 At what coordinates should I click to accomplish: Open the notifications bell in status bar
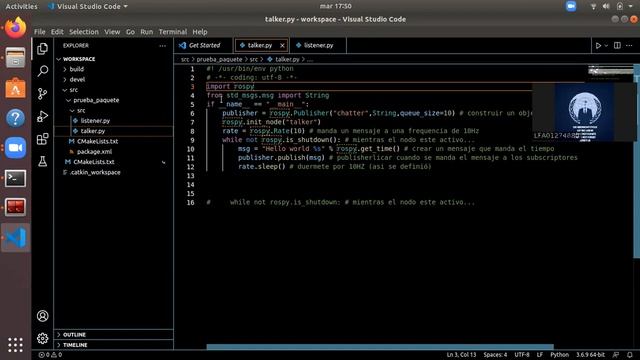630,355
